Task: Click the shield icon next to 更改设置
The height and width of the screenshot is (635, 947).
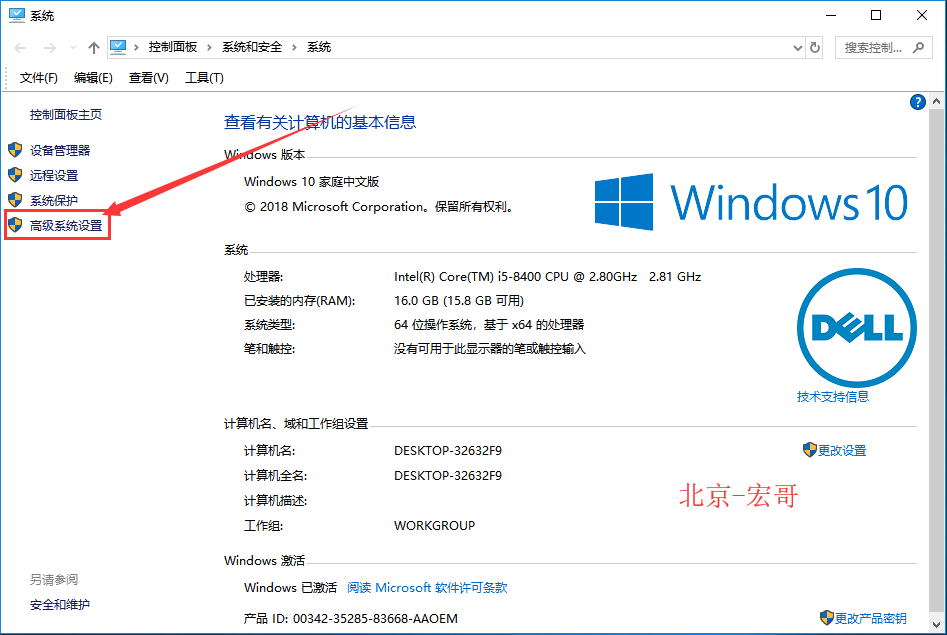Action: click(x=809, y=450)
